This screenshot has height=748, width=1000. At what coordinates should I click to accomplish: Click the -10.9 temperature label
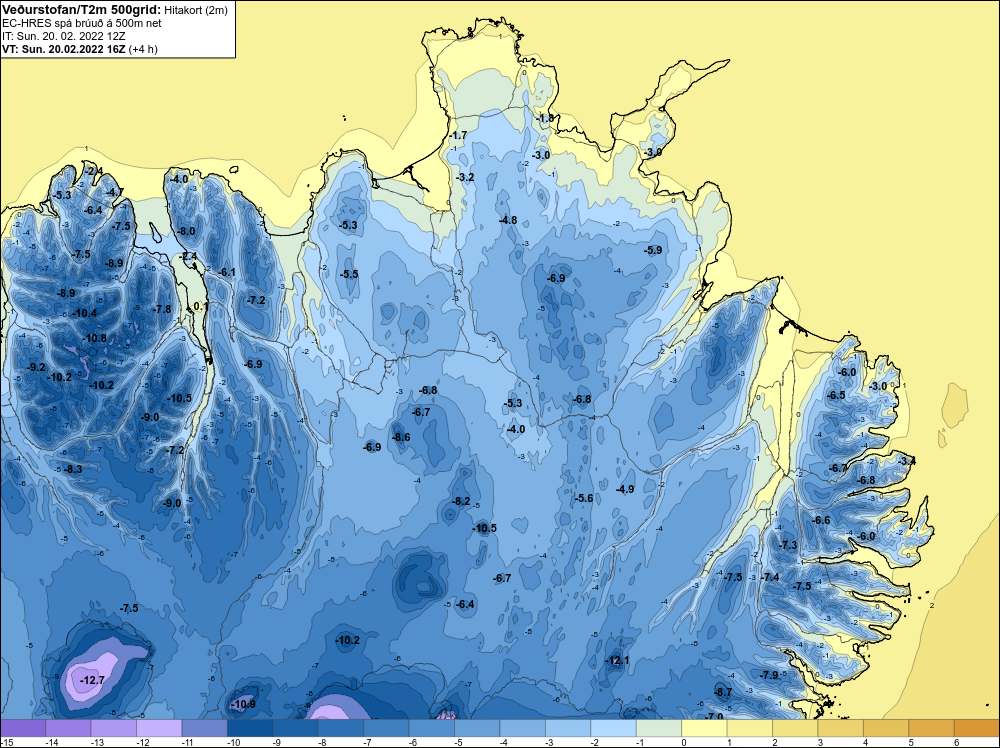click(x=243, y=704)
